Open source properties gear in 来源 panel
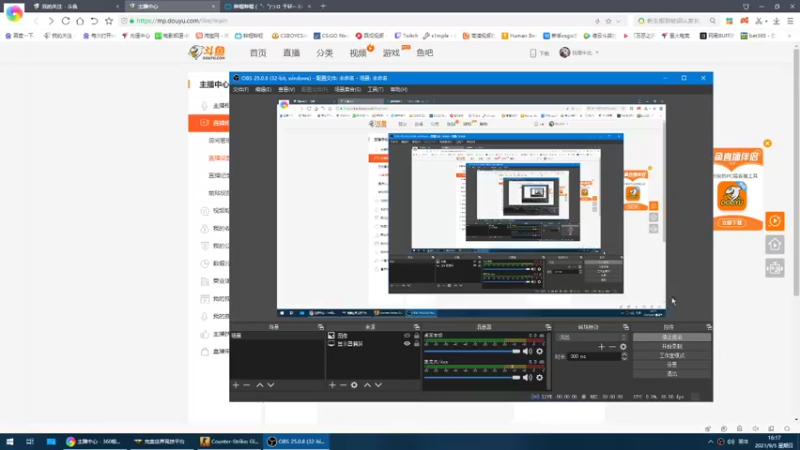Viewport: 800px width, 450px height. 354,385
